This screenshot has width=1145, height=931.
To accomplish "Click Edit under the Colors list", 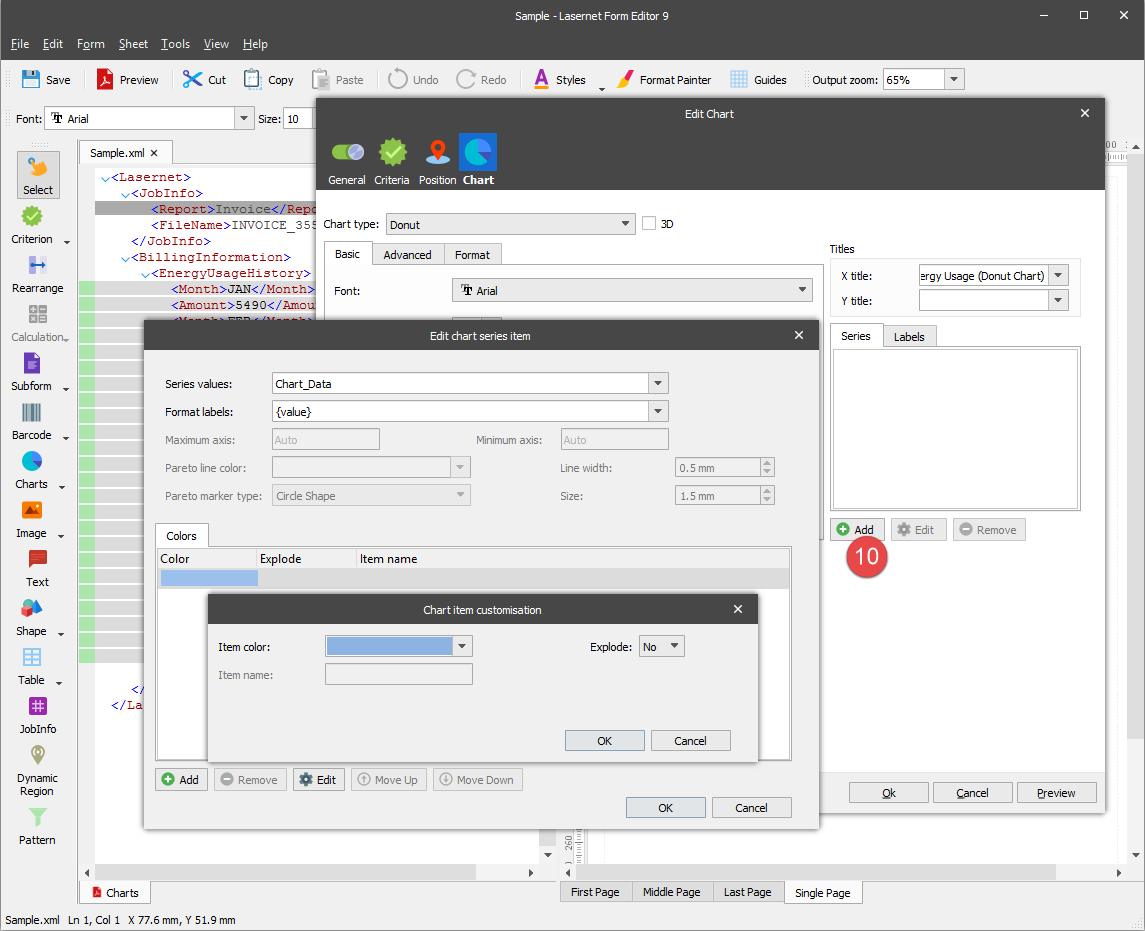I will click(x=318, y=779).
